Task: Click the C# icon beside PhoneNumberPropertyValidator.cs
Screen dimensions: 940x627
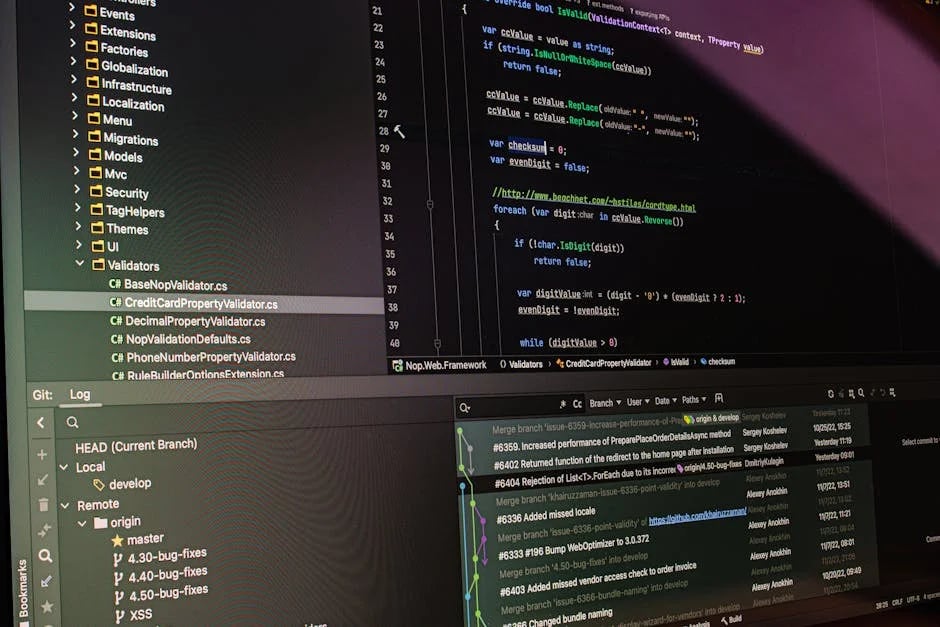Action: (x=118, y=358)
